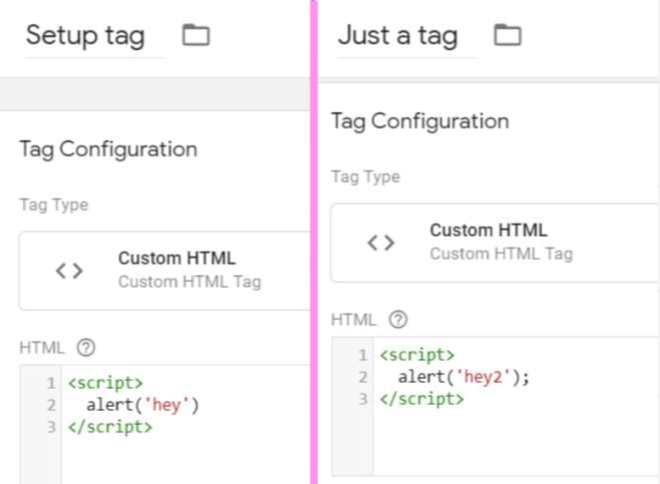Click the alert('hey') code line
This screenshot has width=660, height=484.
144,405
